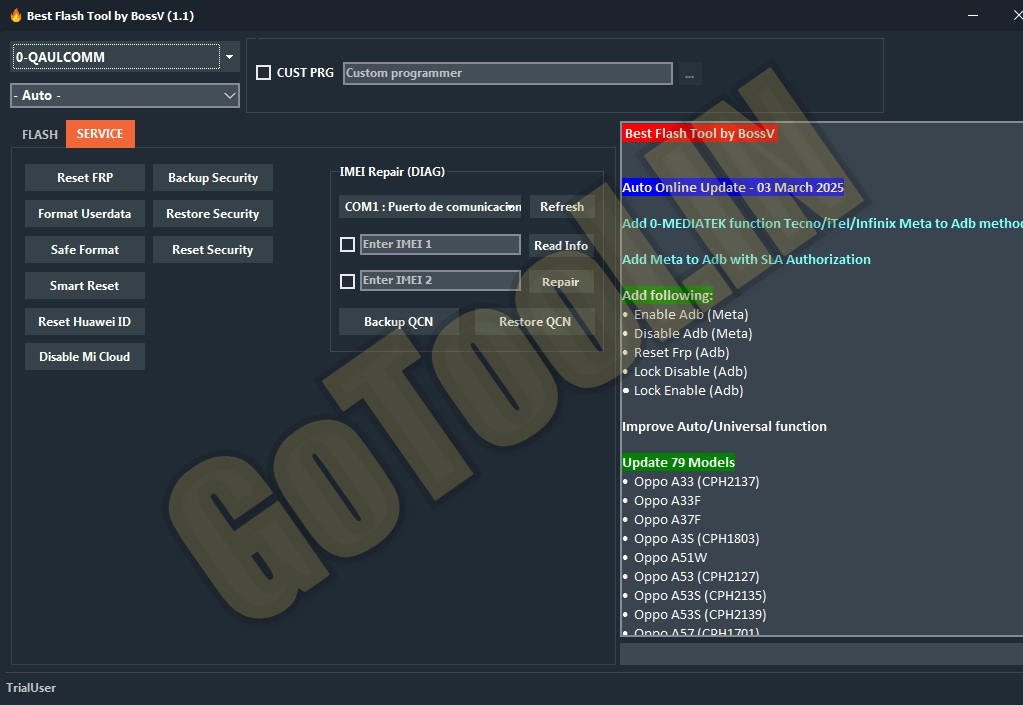Select the SERVICE tab

point(100,134)
